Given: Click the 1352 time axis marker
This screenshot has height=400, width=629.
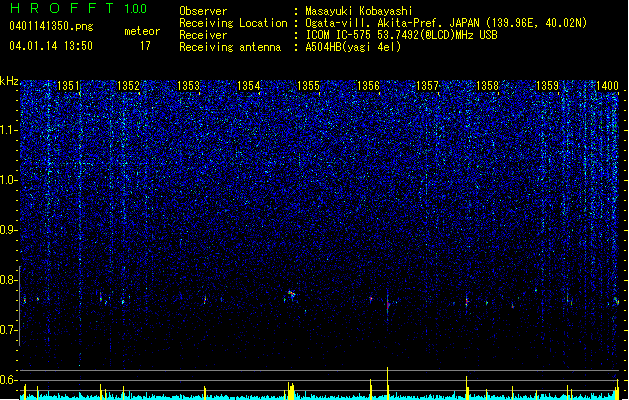Looking at the screenshot, I should (x=128, y=85).
